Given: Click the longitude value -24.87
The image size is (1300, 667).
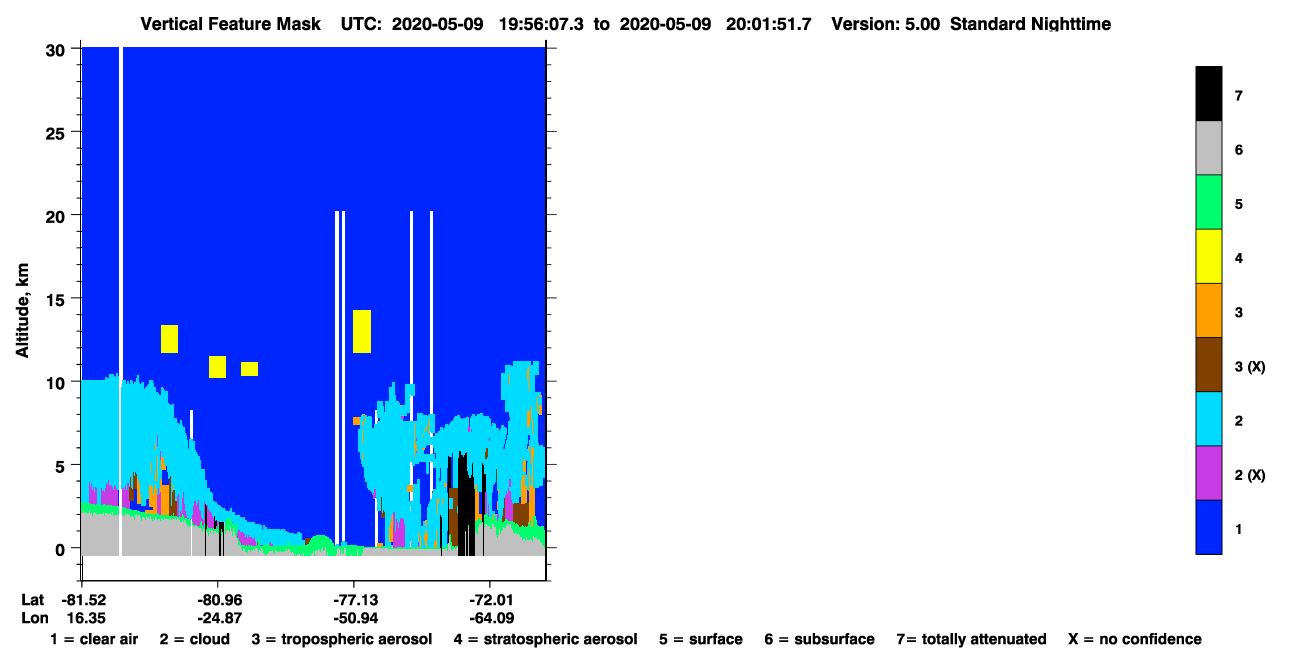Looking at the screenshot, I should 218,618.
